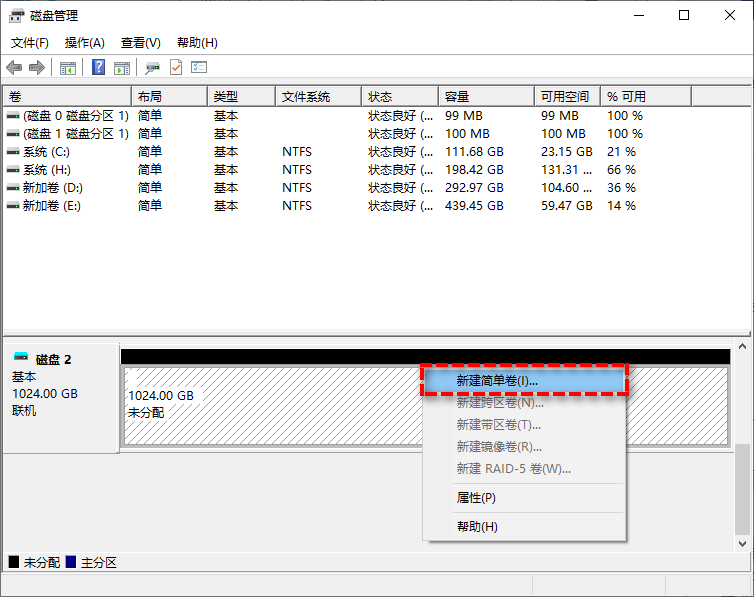Select the (磁盘 1 磁盘分区 1) row
Image resolution: width=754 pixels, height=597 pixels.
click(347, 134)
